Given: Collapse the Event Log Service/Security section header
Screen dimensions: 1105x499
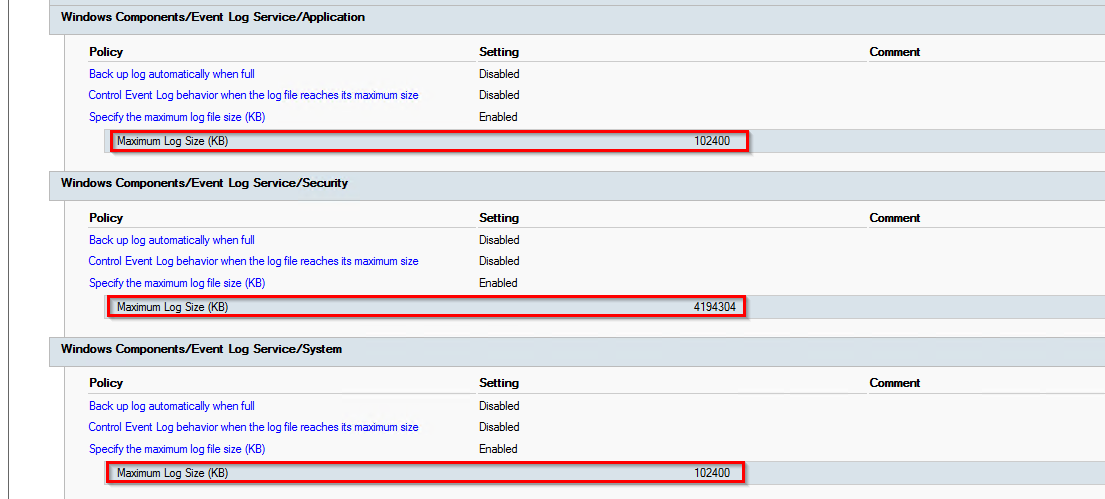Looking at the screenshot, I should click(x=577, y=185).
